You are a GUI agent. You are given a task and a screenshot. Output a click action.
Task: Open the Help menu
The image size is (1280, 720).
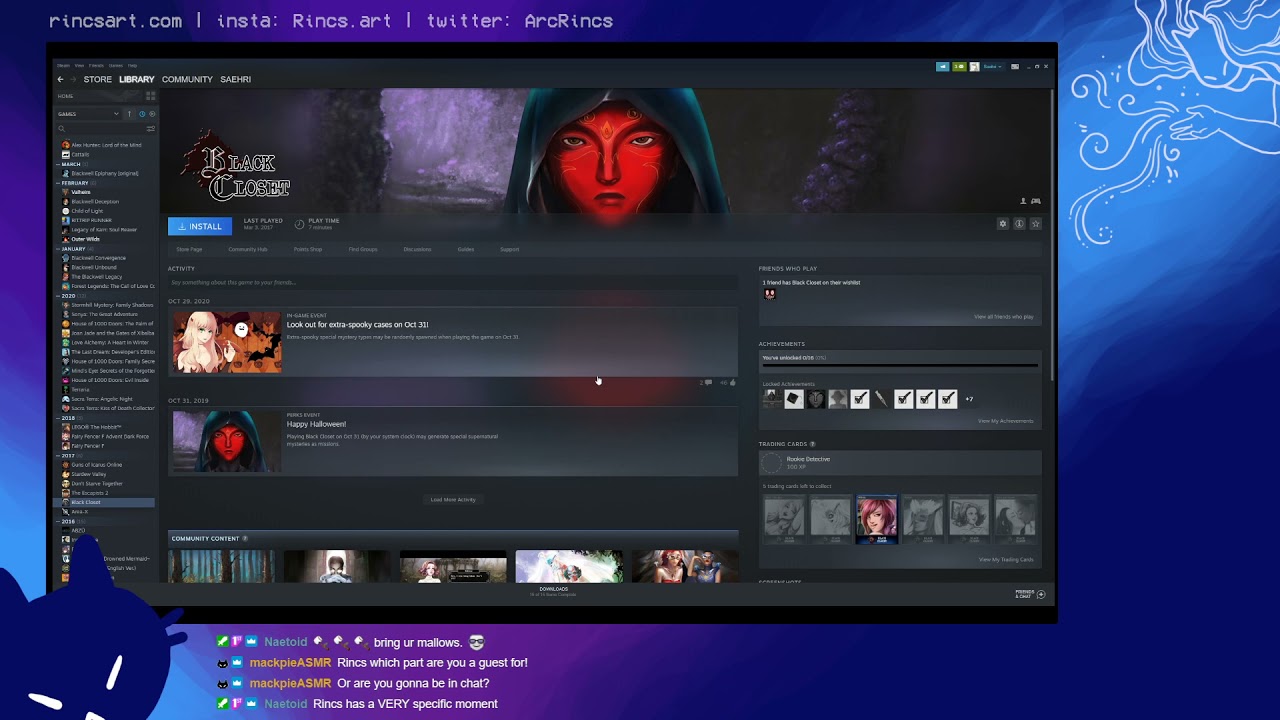coord(132,65)
